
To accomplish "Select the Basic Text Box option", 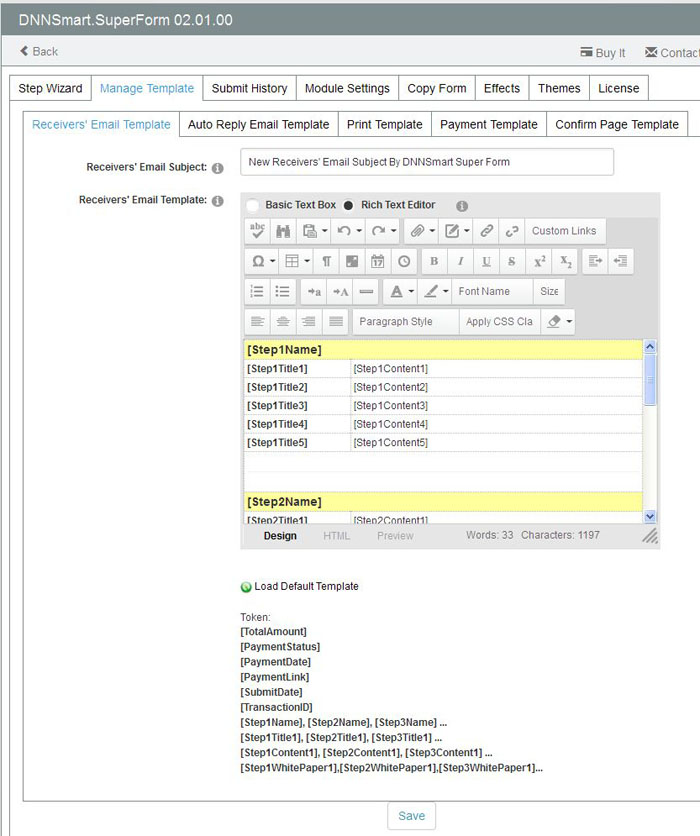I will [x=253, y=205].
